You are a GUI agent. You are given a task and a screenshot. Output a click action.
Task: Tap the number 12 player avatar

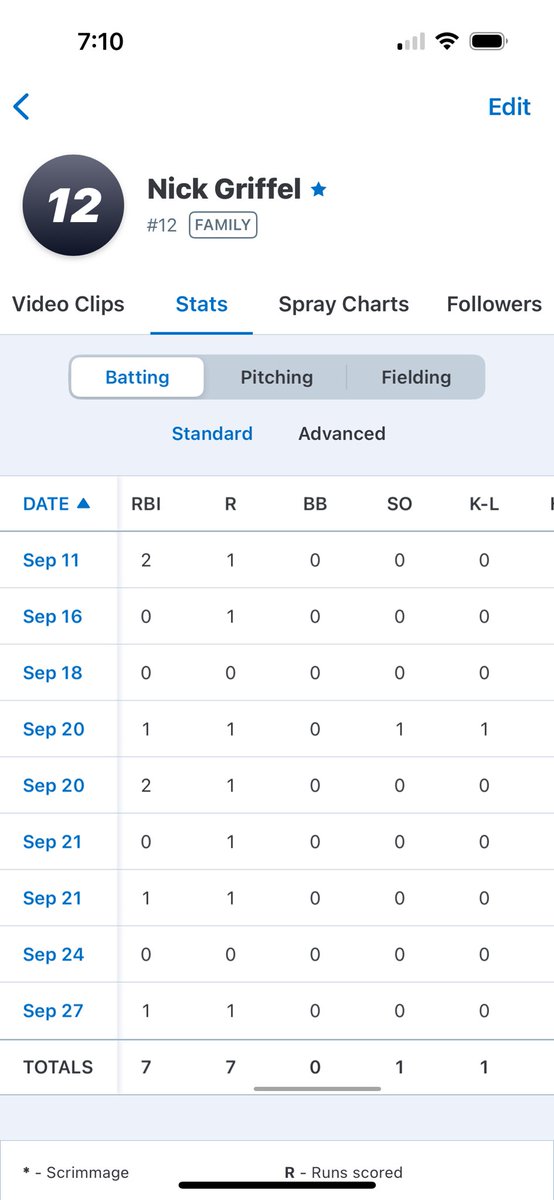pos(73,205)
